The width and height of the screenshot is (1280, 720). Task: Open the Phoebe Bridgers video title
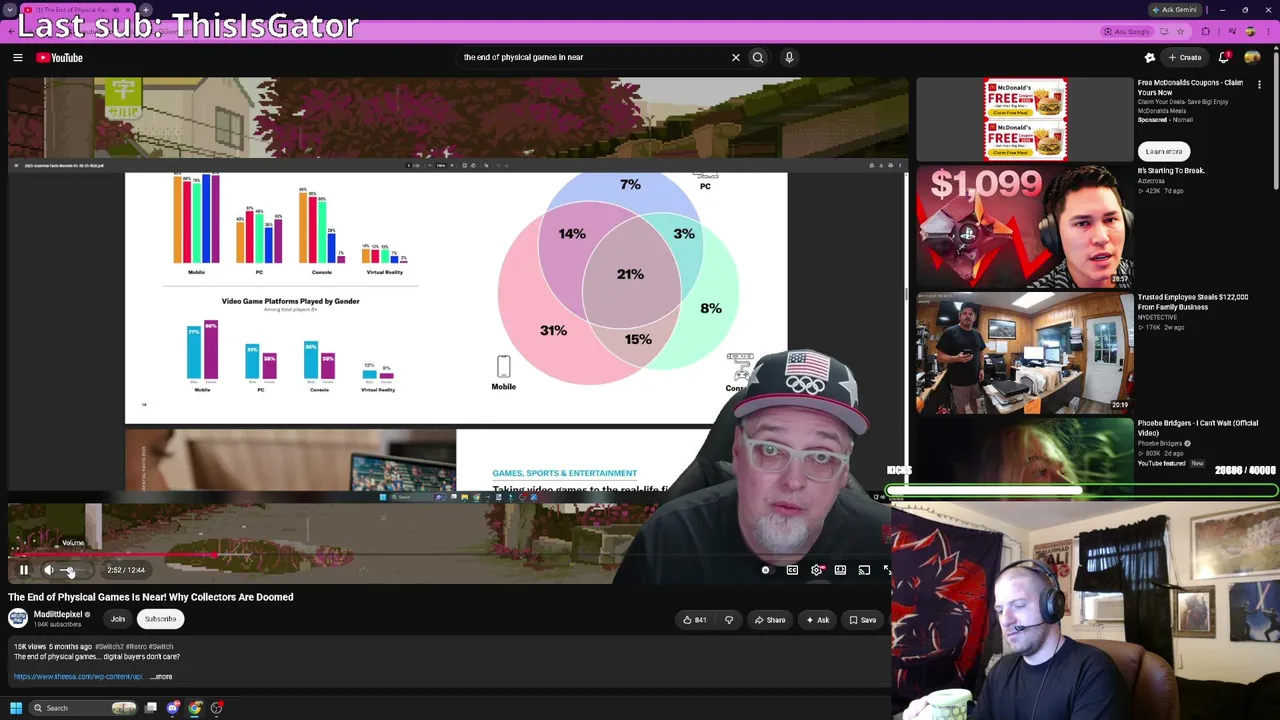pyautogui.click(x=1197, y=428)
